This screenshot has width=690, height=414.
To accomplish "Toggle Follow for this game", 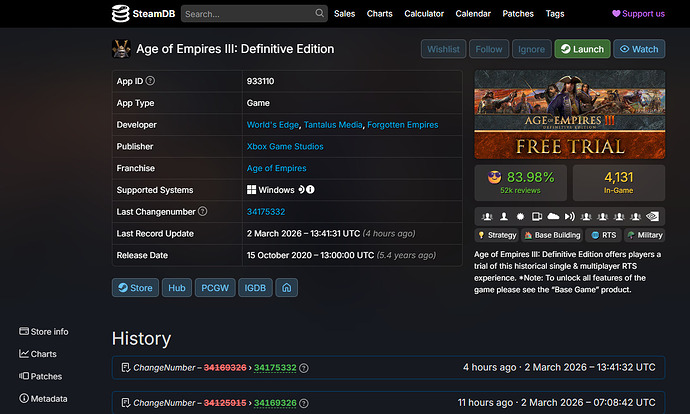I will click(489, 49).
